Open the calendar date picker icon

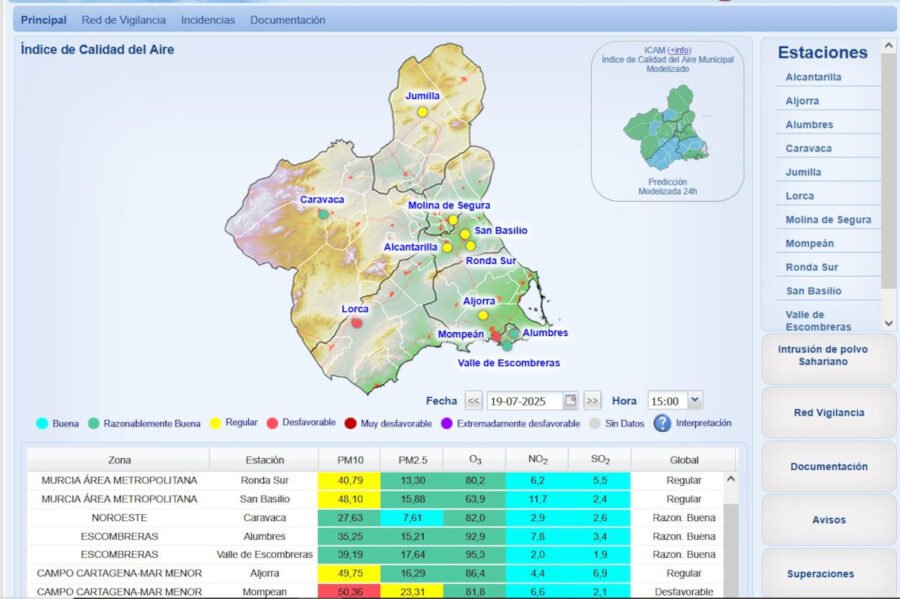[570, 401]
